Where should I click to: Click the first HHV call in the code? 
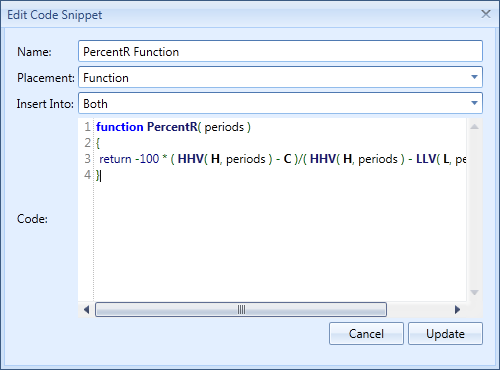(191, 159)
